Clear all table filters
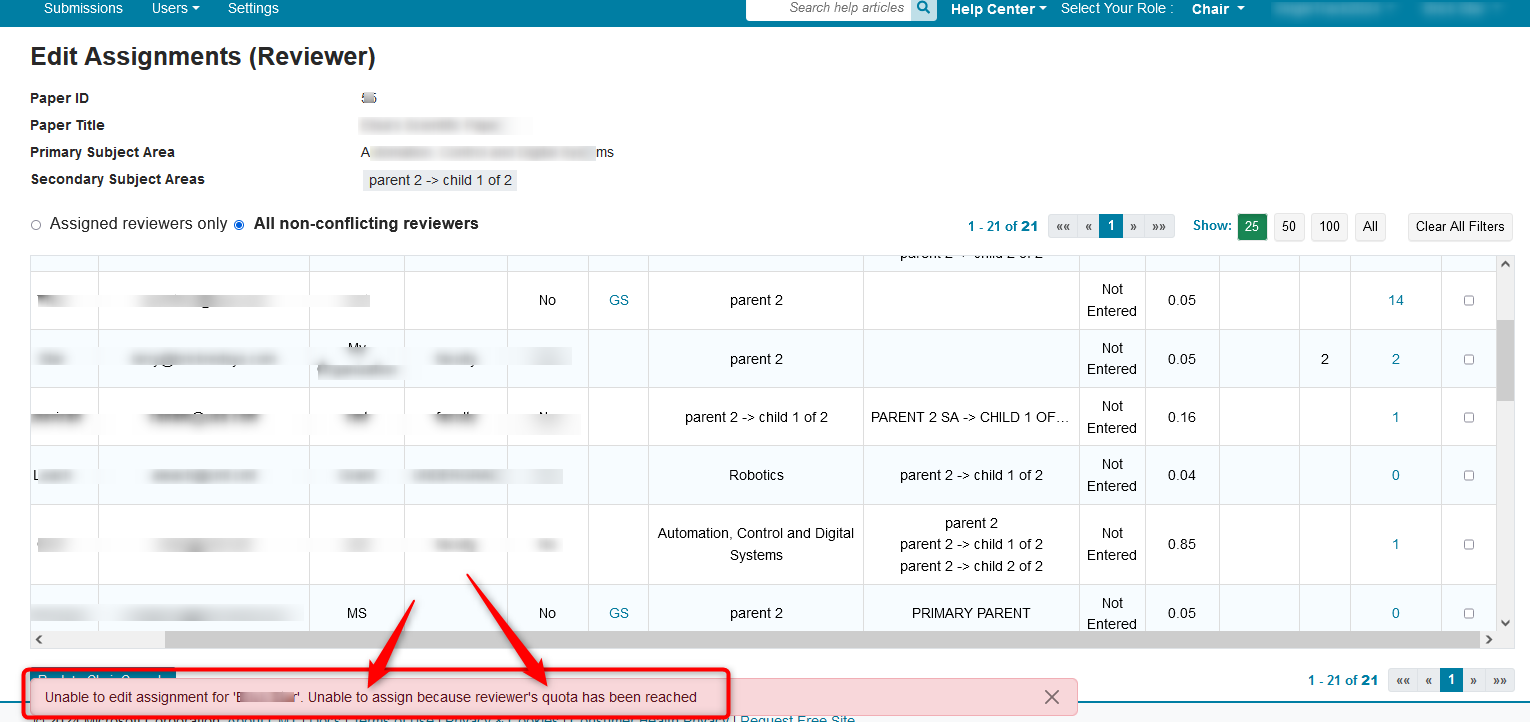The height and width of the screenshot is (722, 1530). [1459, 226]
